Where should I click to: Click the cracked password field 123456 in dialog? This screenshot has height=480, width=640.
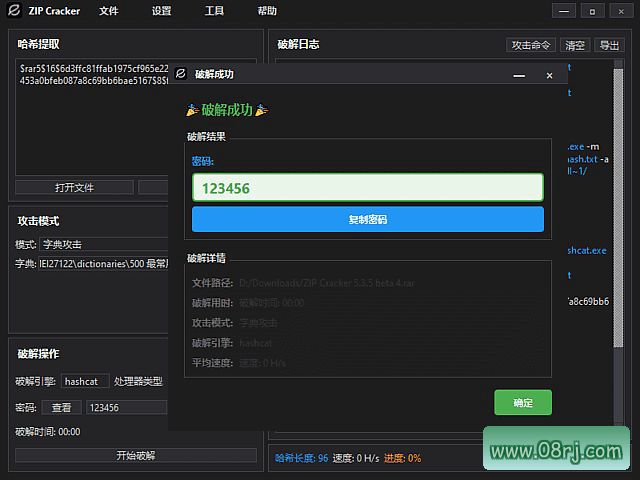pos(368,187)
